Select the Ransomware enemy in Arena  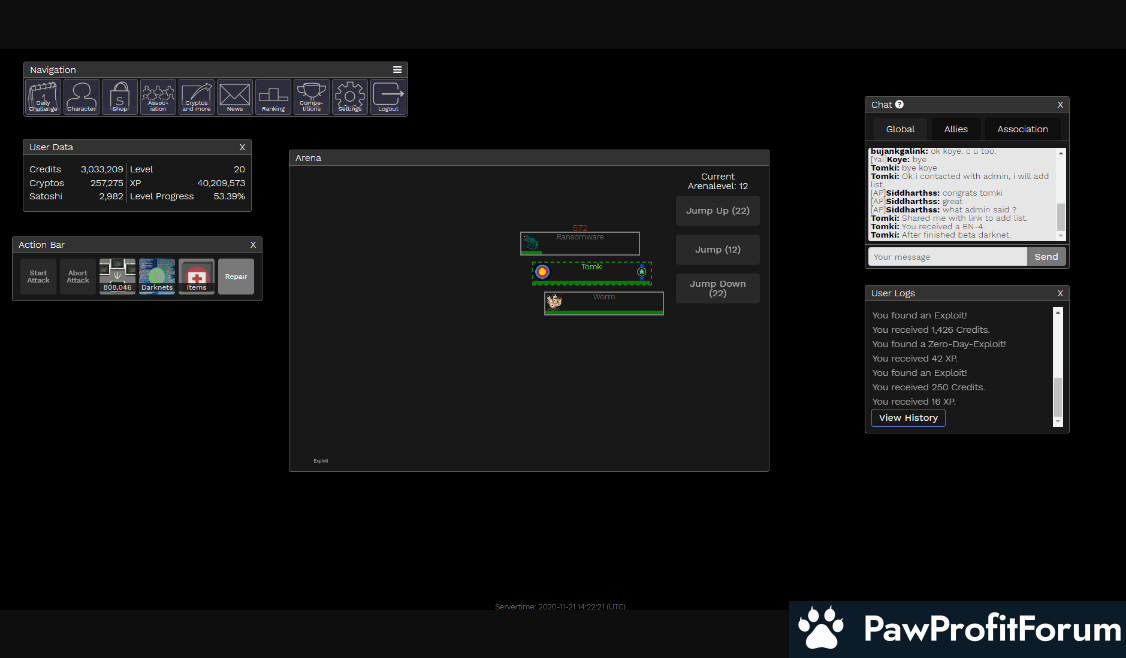tap(580, 243)
